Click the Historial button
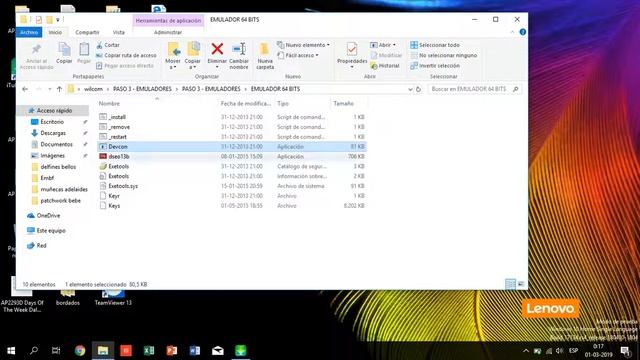Viewport: 640px width, 360px height. pos(384,66)
